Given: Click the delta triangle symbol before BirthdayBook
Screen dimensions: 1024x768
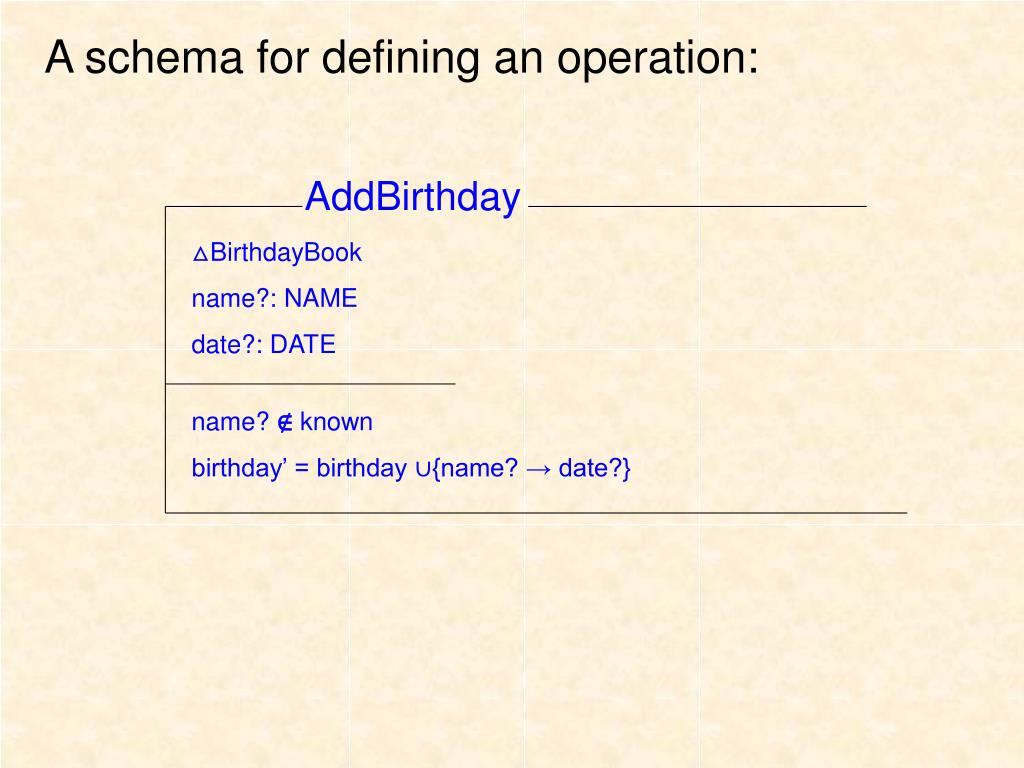Looking at the screenshot, I should point(200,254).
